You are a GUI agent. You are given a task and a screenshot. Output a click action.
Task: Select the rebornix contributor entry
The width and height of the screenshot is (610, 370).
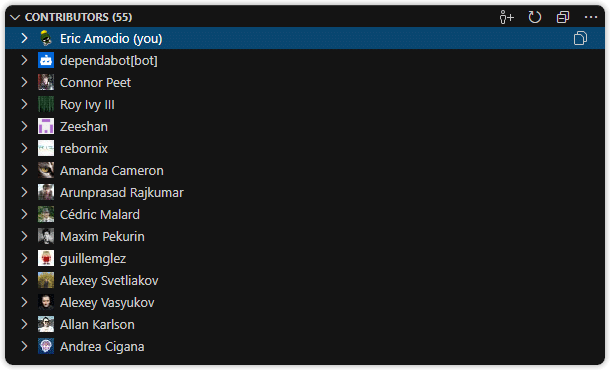[x=305, y=148]
